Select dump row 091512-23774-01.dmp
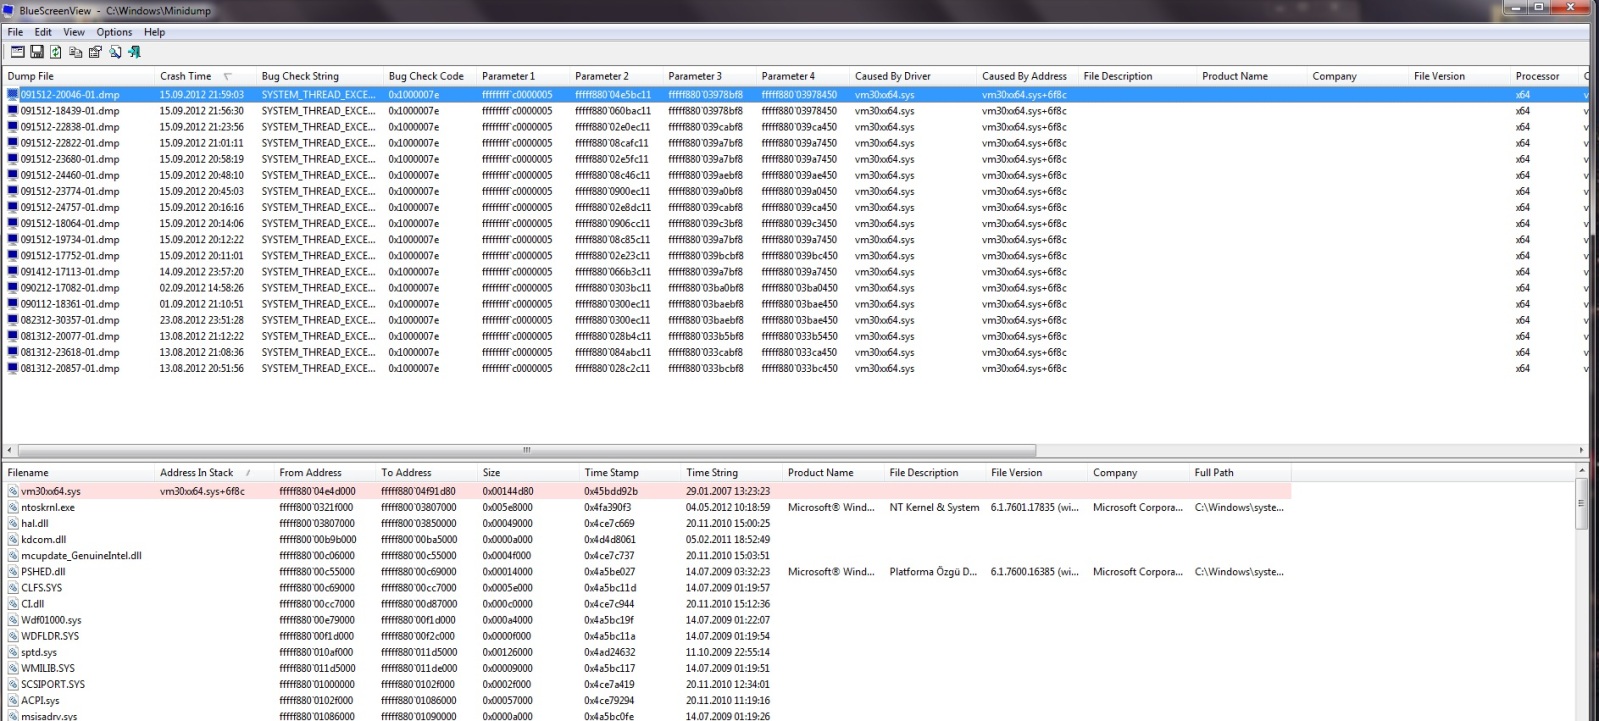 (x=794, y=191)
